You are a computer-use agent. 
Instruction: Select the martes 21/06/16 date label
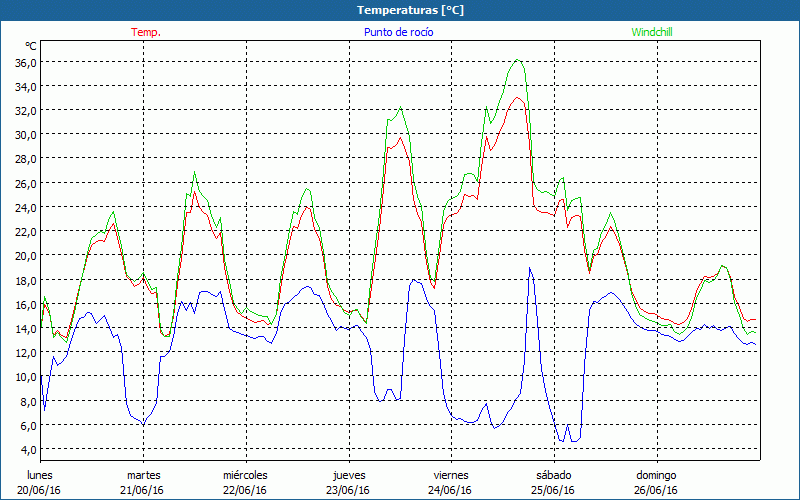143,482
